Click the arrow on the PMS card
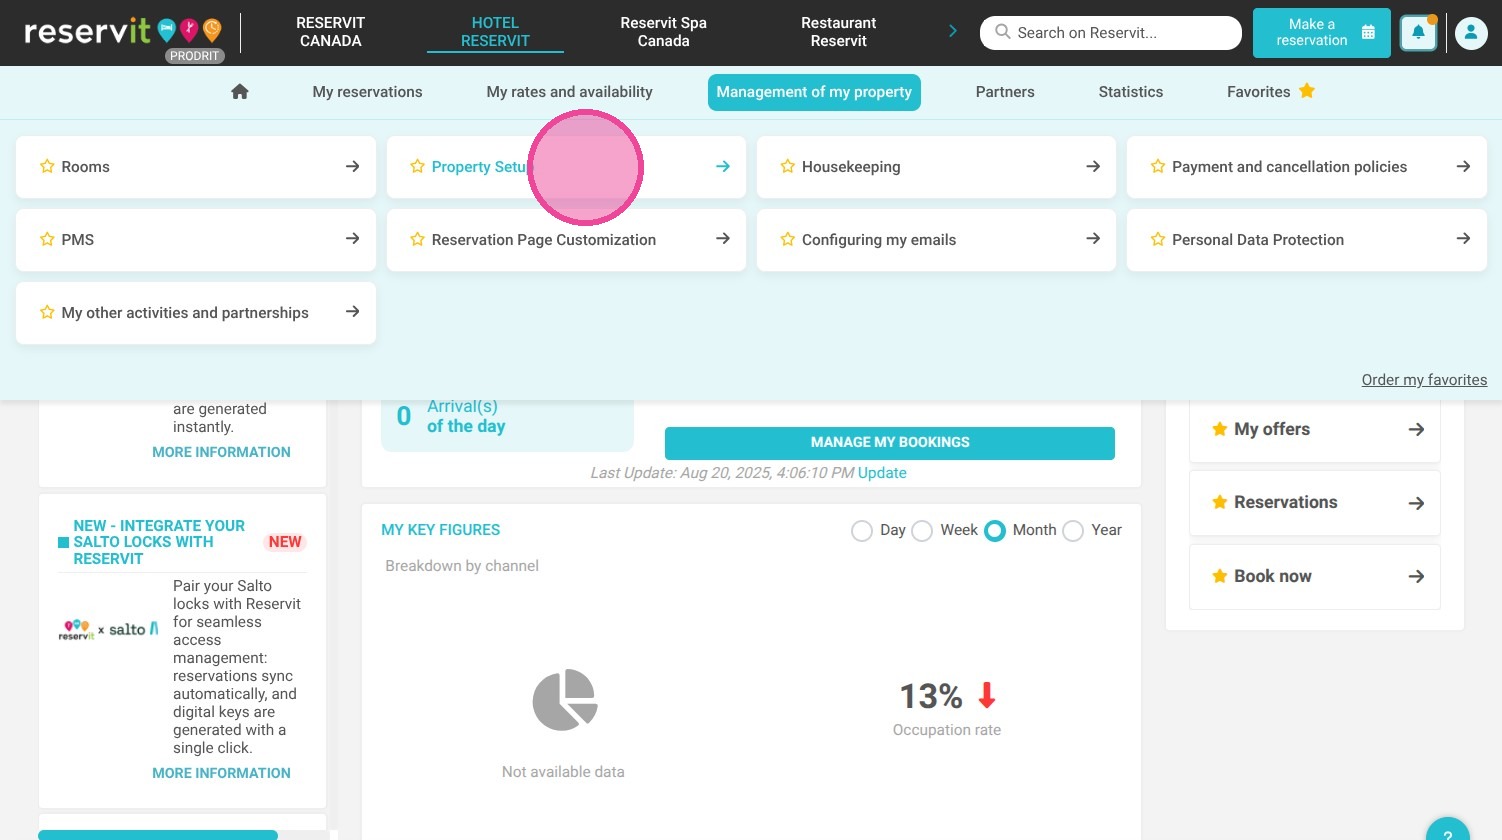1502x840 pixels. (352, 239)
